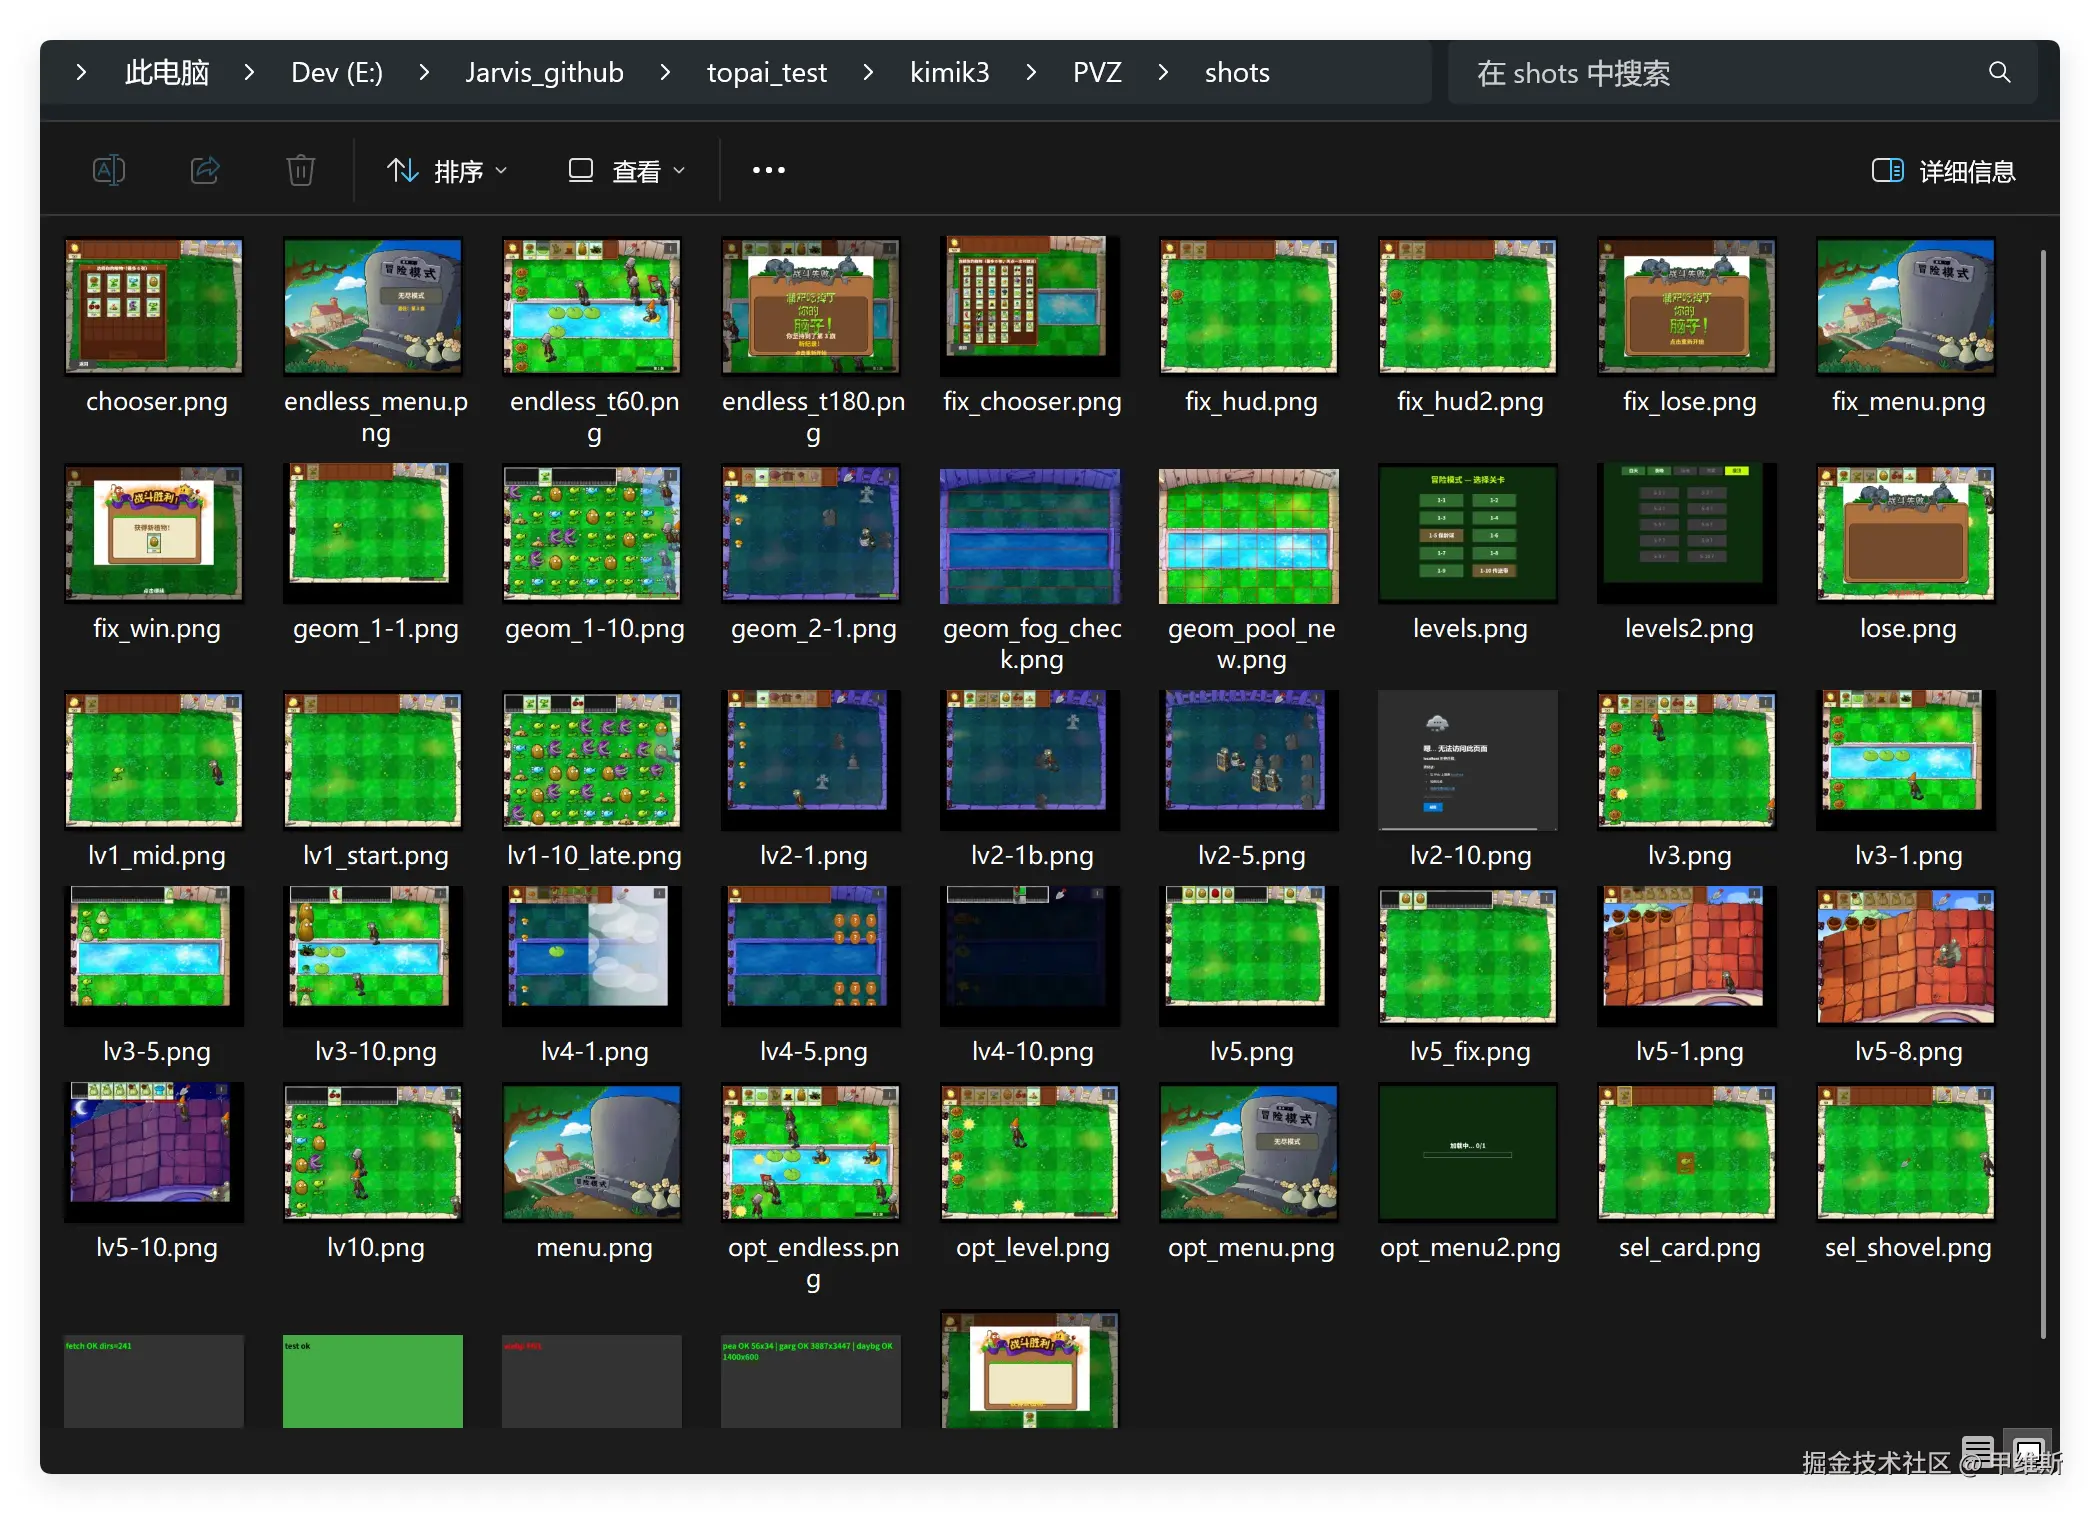The height and width of the screenshot is (1514, 2100).
Task: Select the sel_shovel.png thumbnail
Action: pos(1906,1152)
